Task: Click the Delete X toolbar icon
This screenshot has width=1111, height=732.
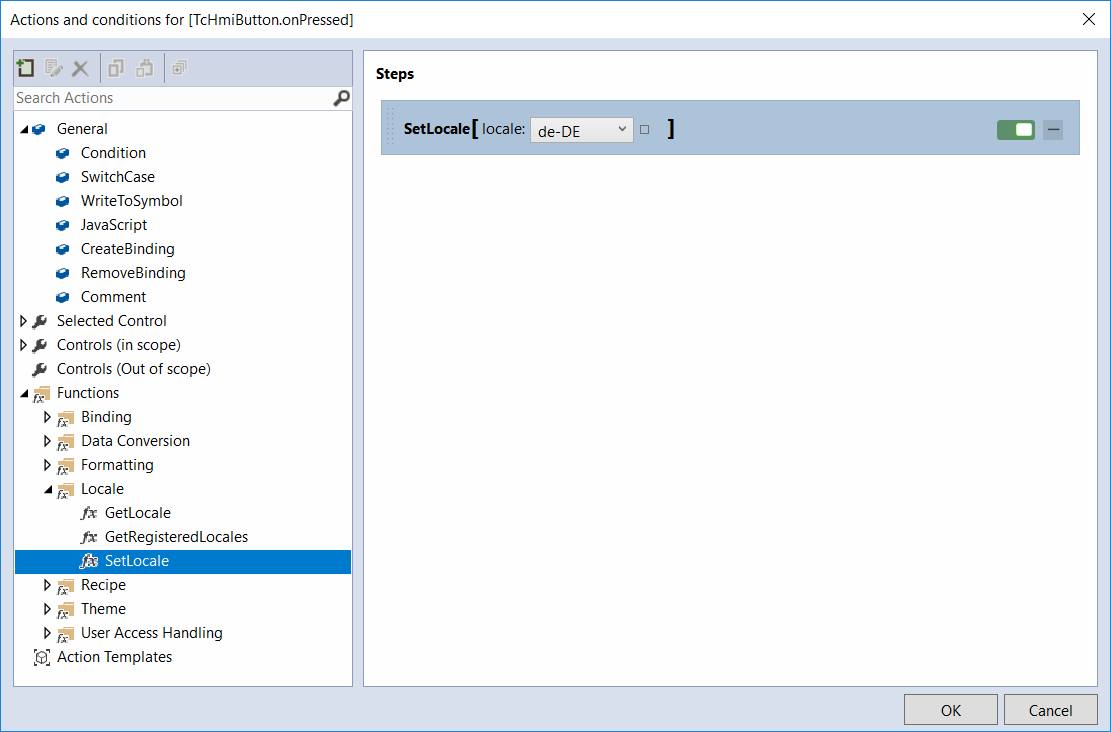Action: pyautogui.click(x=81, y=69)
